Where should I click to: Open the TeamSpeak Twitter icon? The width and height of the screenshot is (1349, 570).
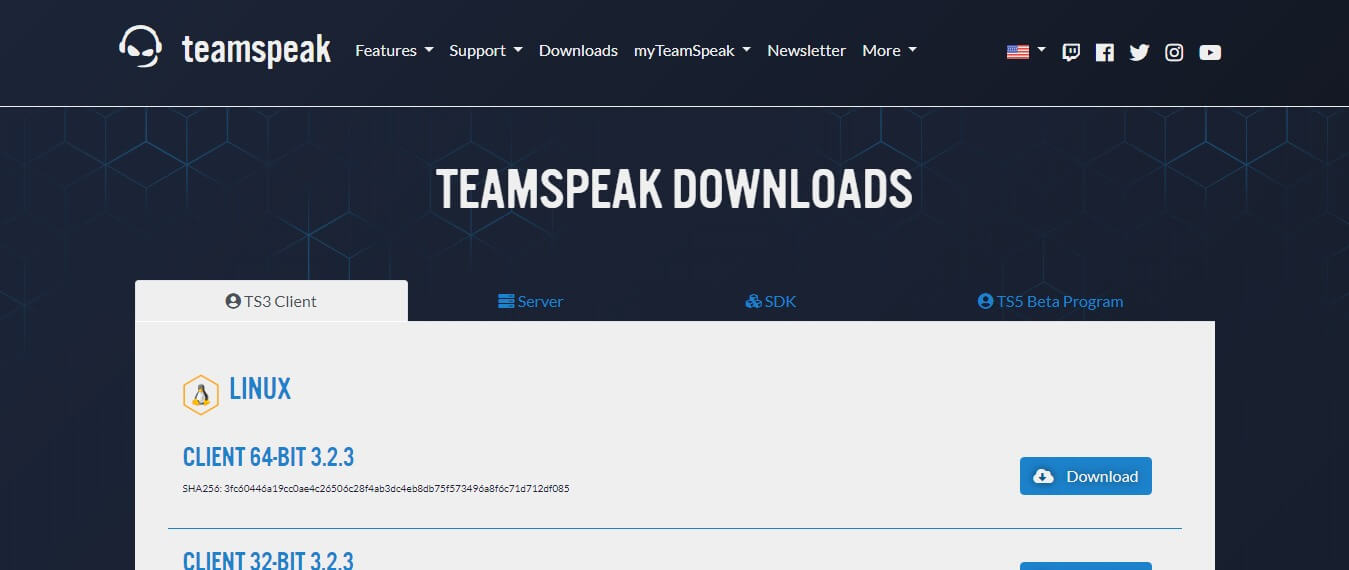[1139, 52]
